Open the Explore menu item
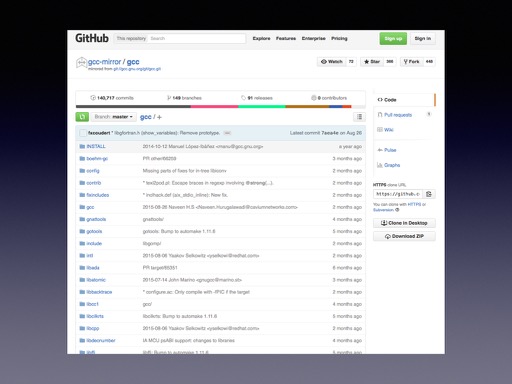Screen dimensions: 512x384 (x=261, y=39)
